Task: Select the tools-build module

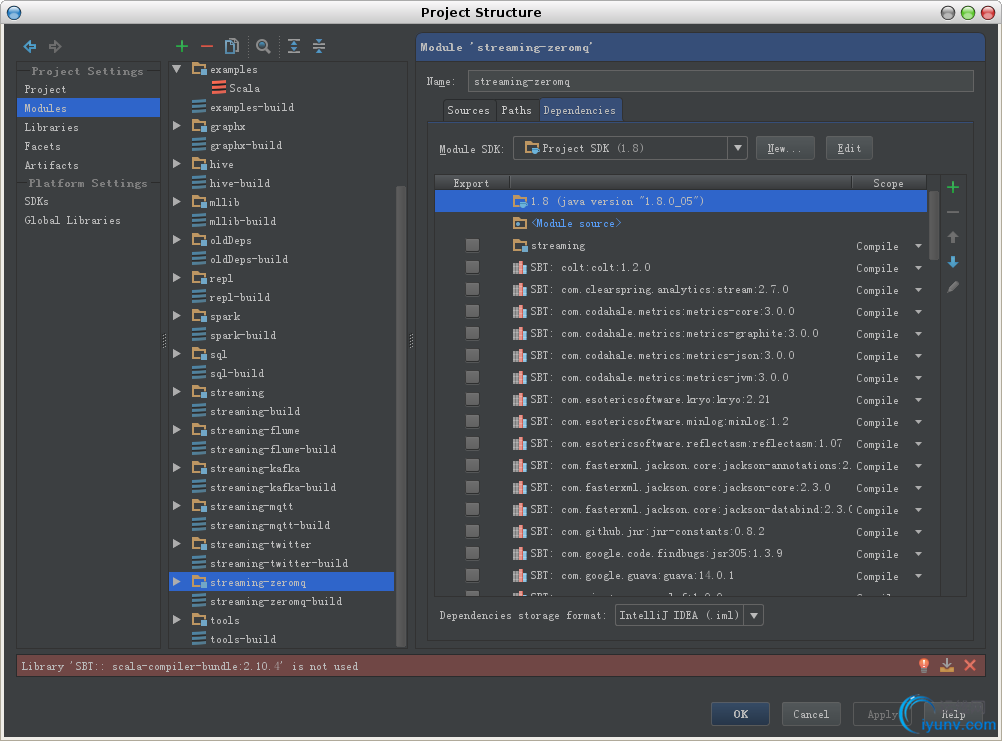Action: point(234,639)
